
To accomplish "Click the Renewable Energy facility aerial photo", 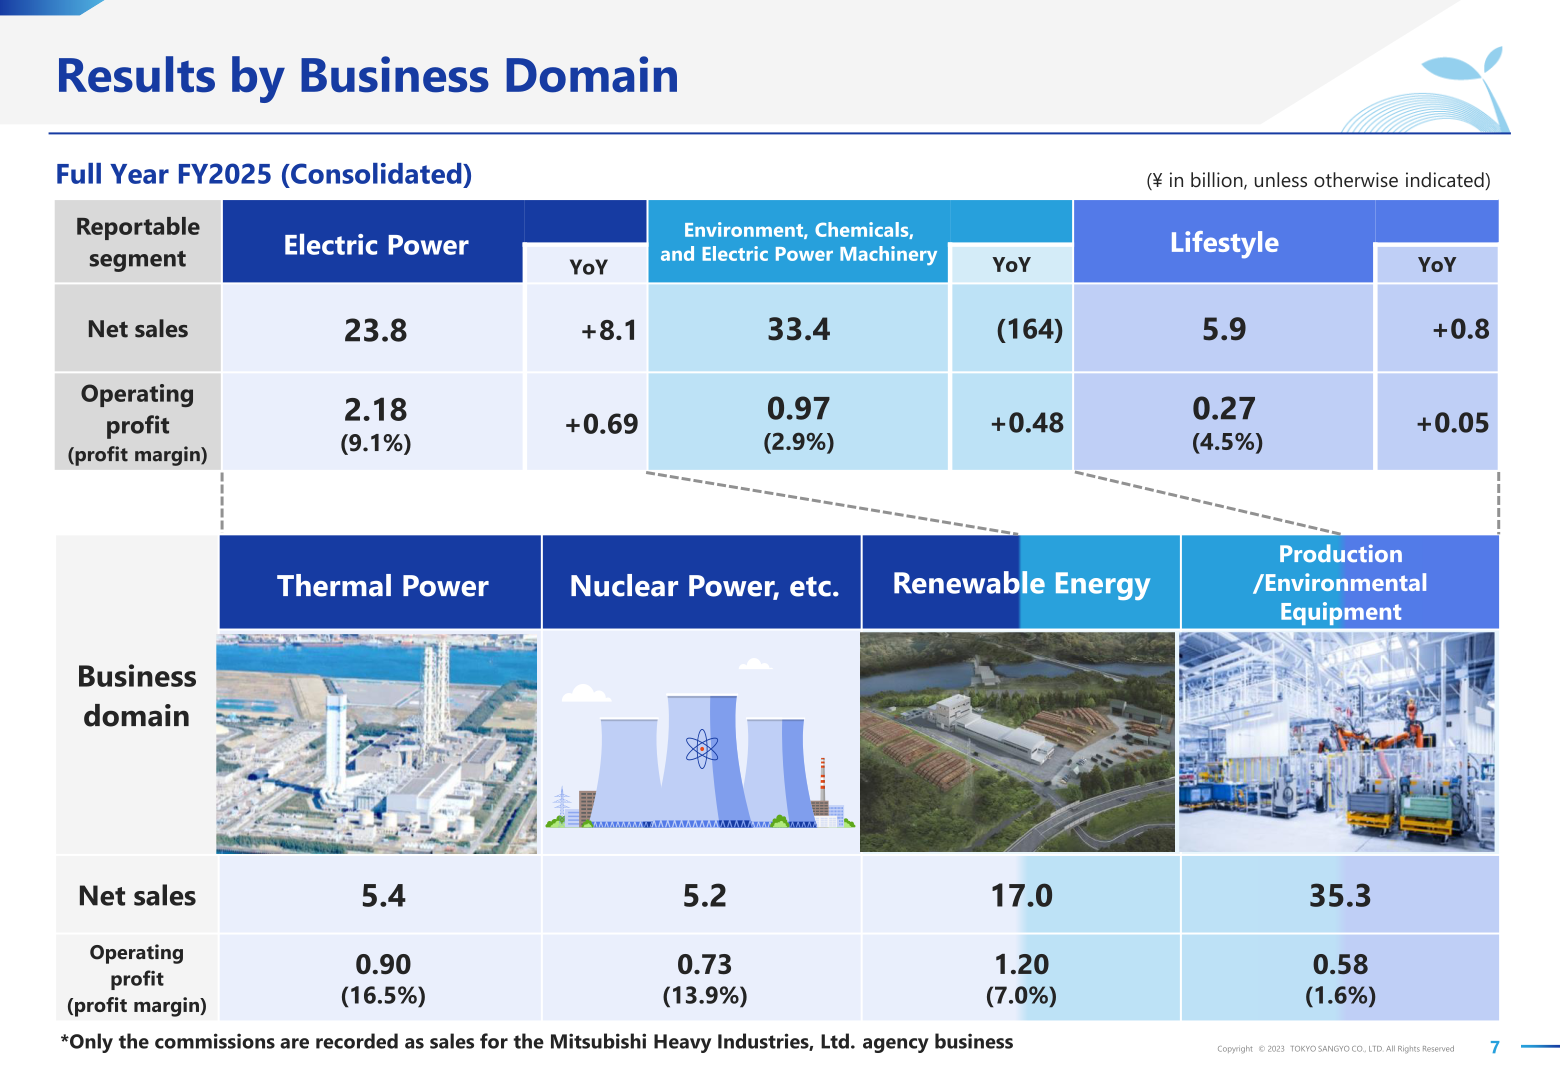I will pos(1018,743).
